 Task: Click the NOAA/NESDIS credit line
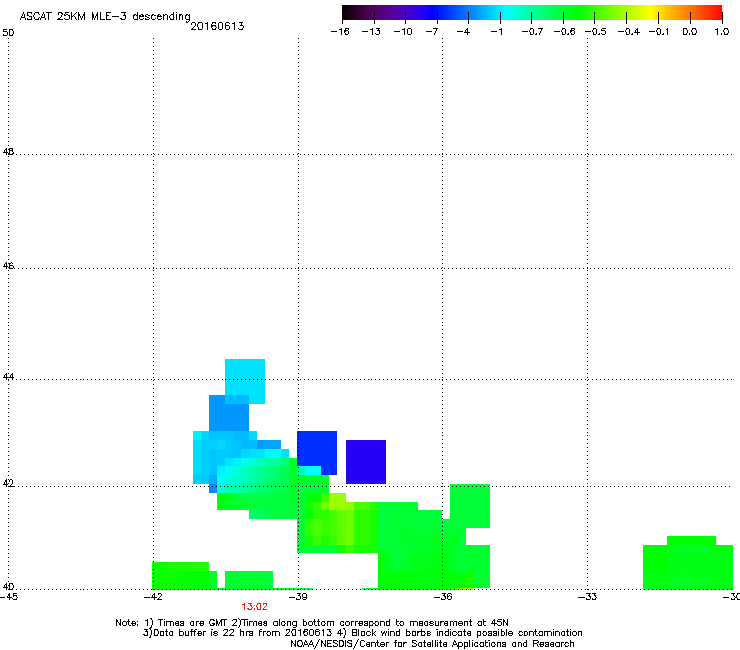[x=432, y=644]
